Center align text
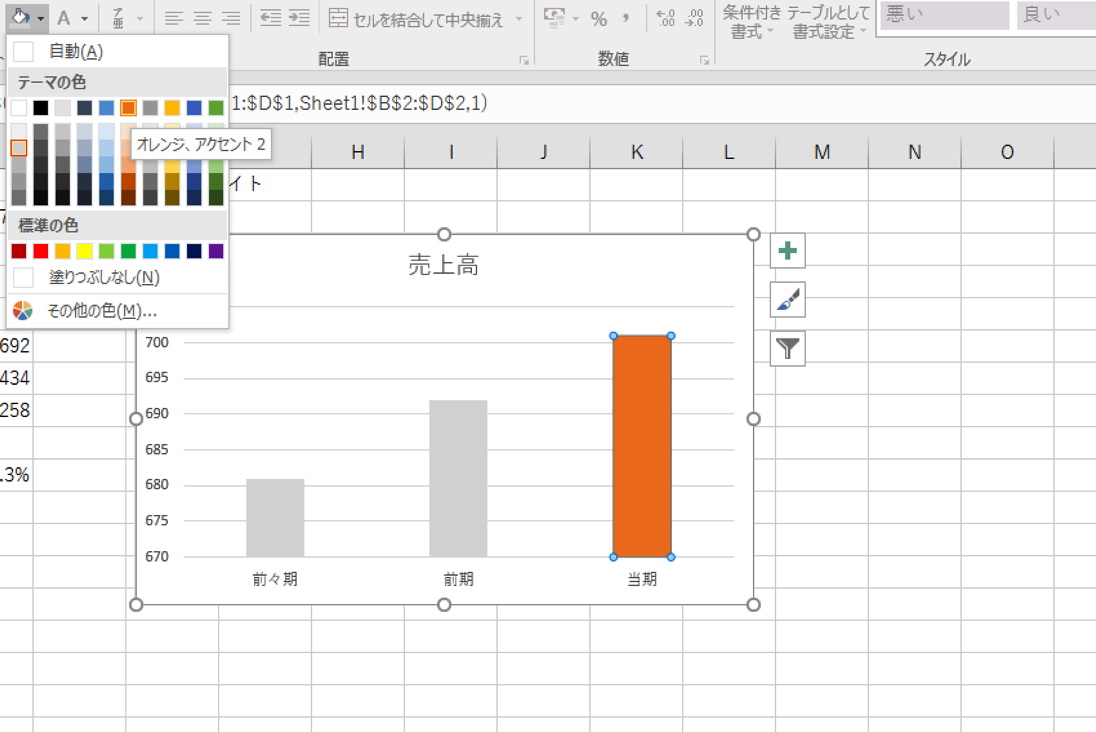Screen dimensions: 1096x732 203,18
